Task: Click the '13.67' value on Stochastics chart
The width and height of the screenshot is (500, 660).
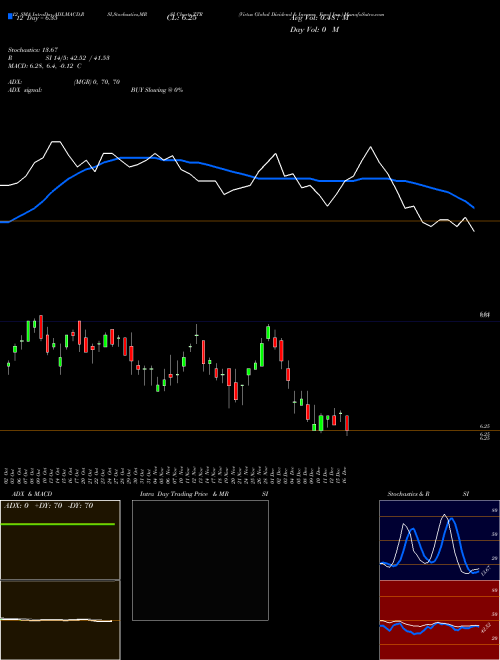Action: click(486, 571)
